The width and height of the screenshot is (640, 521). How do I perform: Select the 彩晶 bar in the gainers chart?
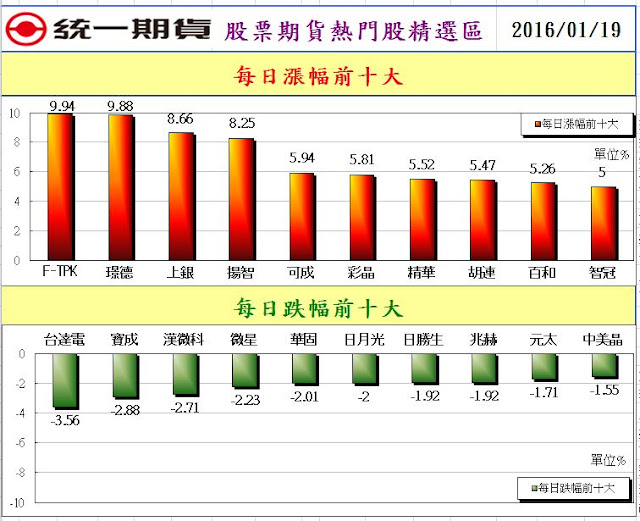point(362,218)
